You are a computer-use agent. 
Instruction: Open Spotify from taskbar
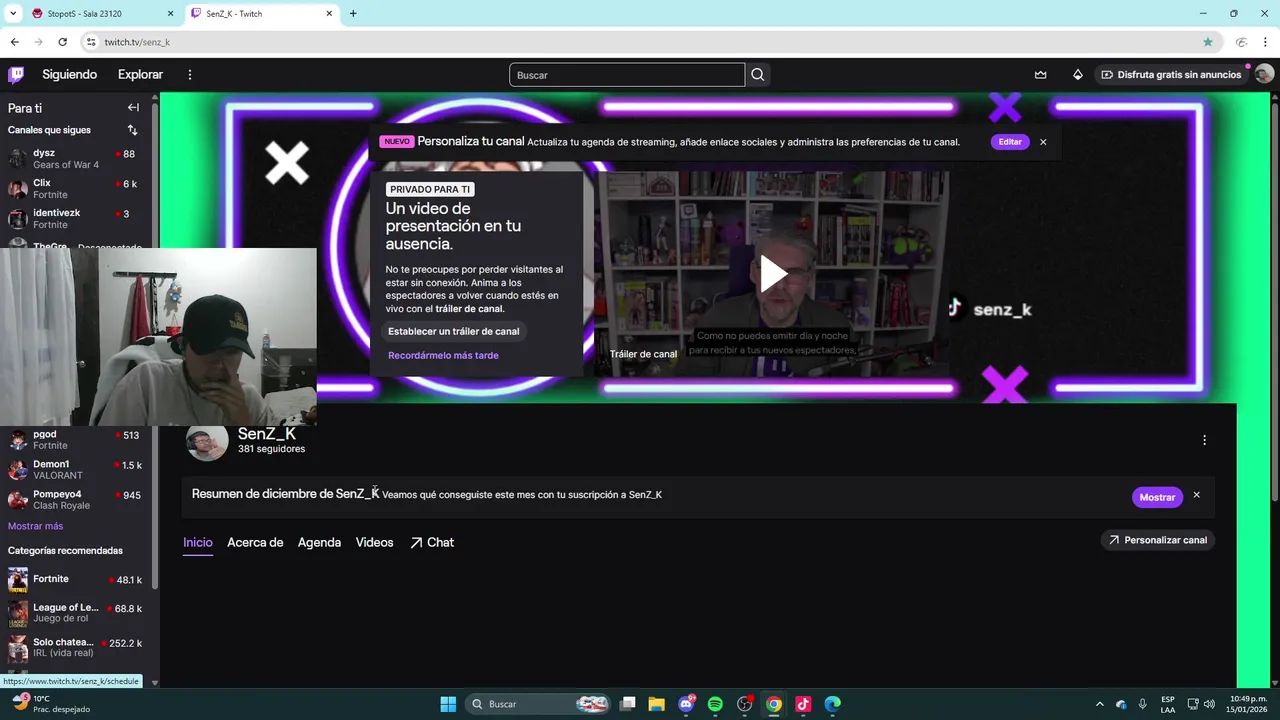[715, 704]
